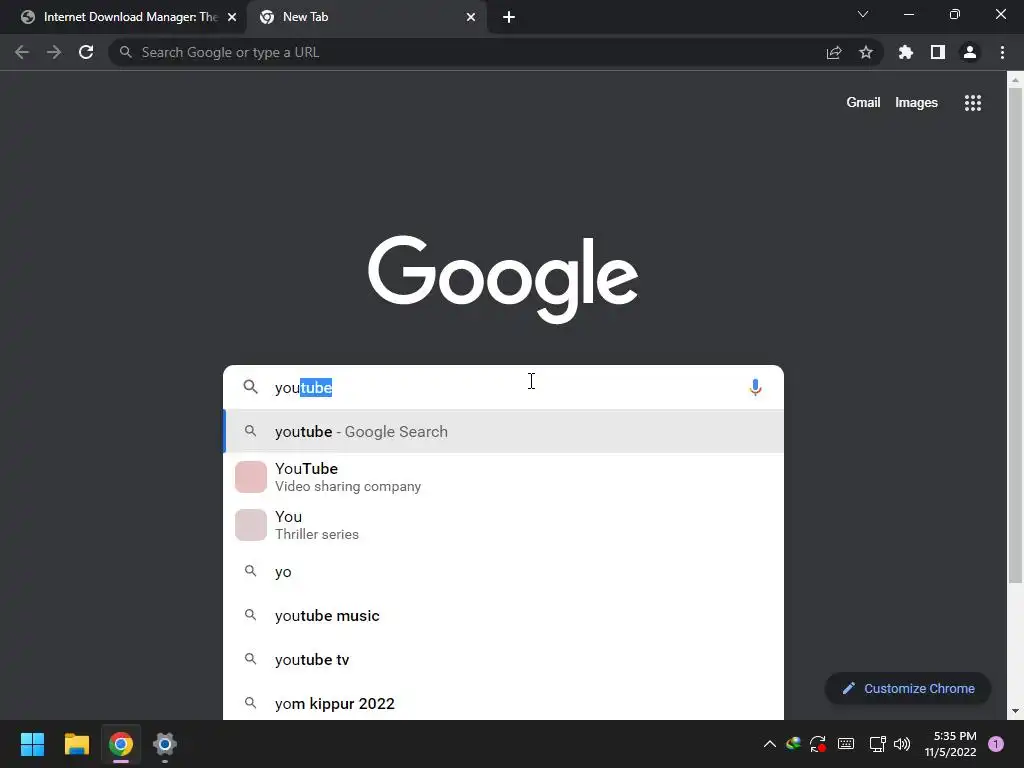The width and height of the screenshot is (1024, 768).
Task: Open the Chrome profile icon
Action: pos(970,52)
